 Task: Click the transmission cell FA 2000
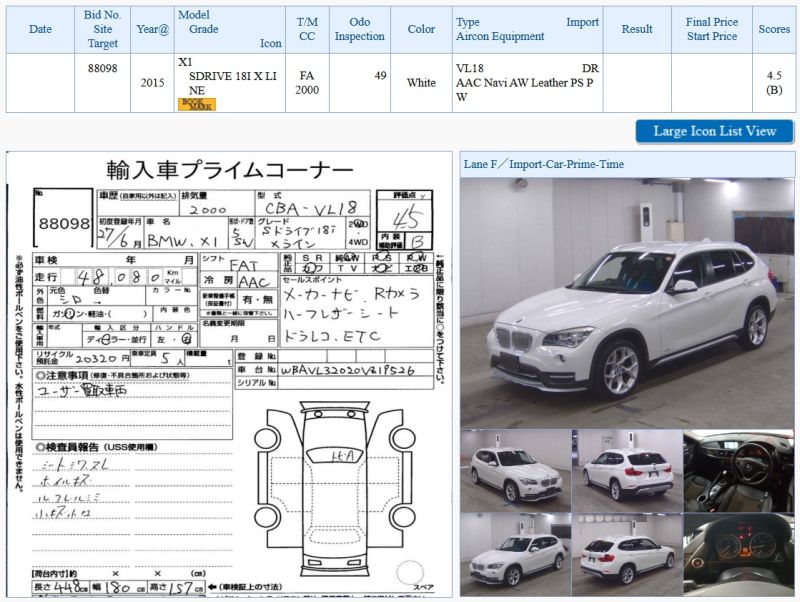307,83
